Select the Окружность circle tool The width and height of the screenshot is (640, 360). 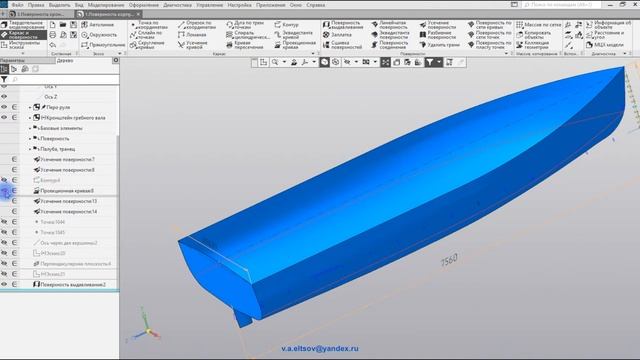pos(98,35)
